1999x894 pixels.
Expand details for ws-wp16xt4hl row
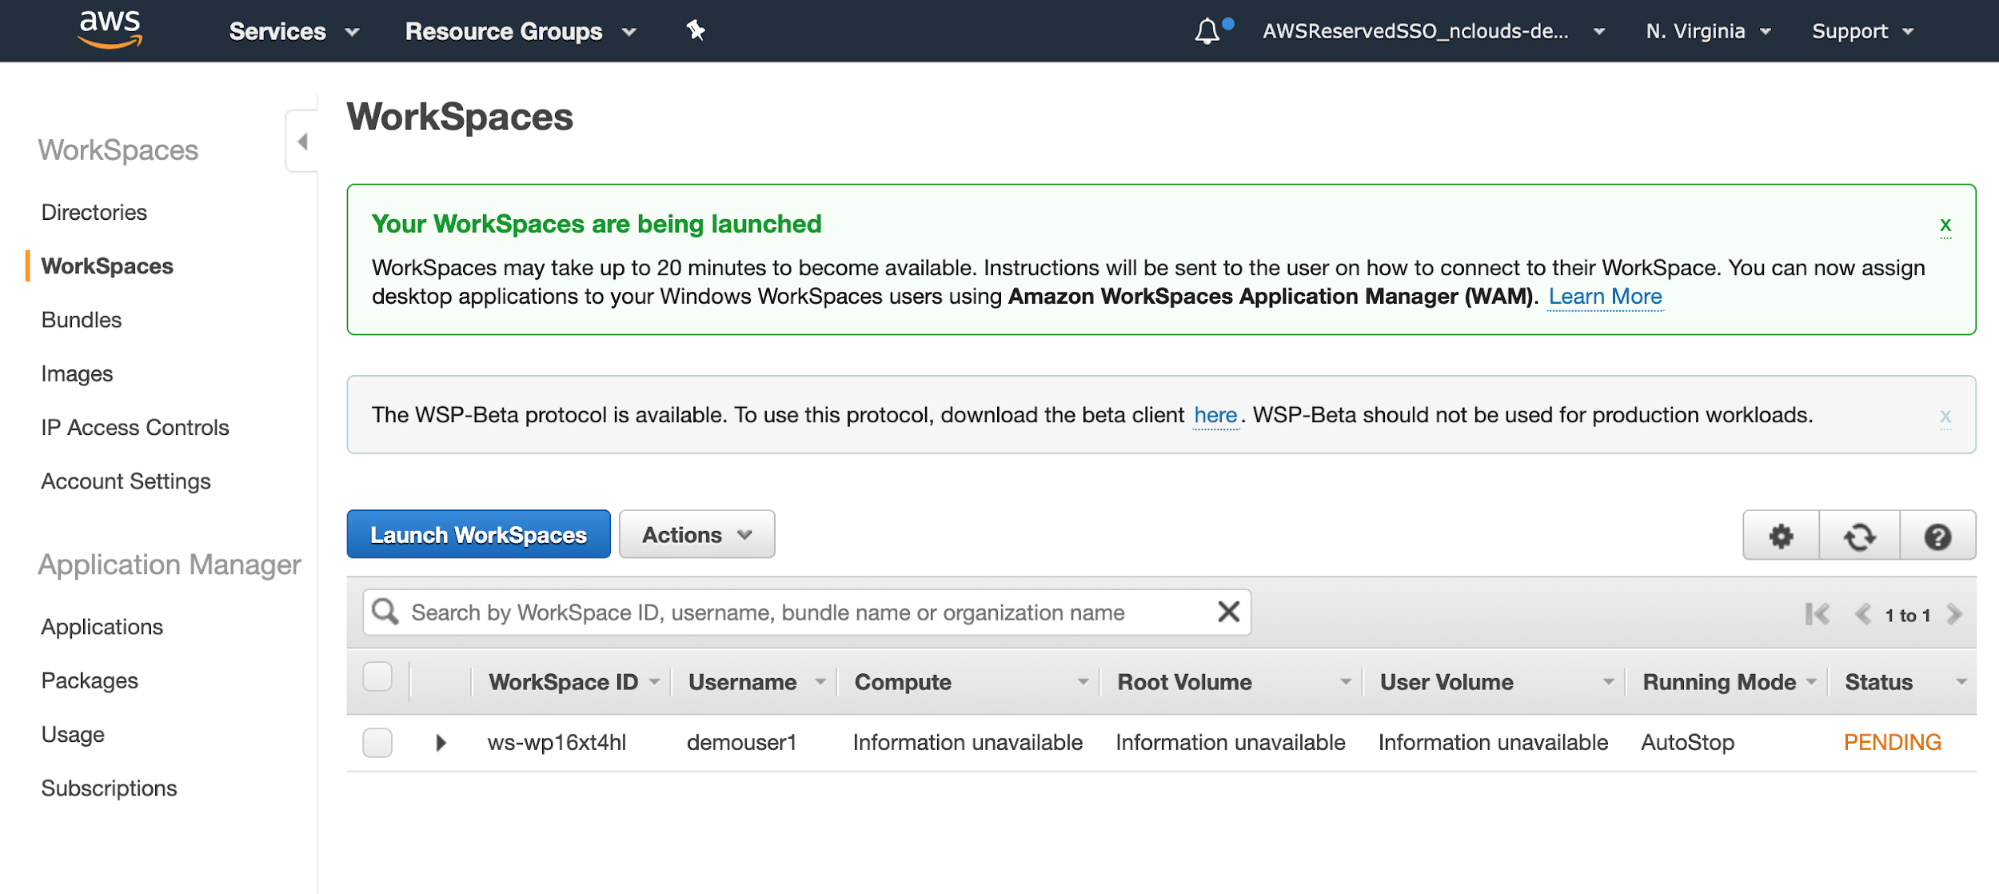point(441,743)
